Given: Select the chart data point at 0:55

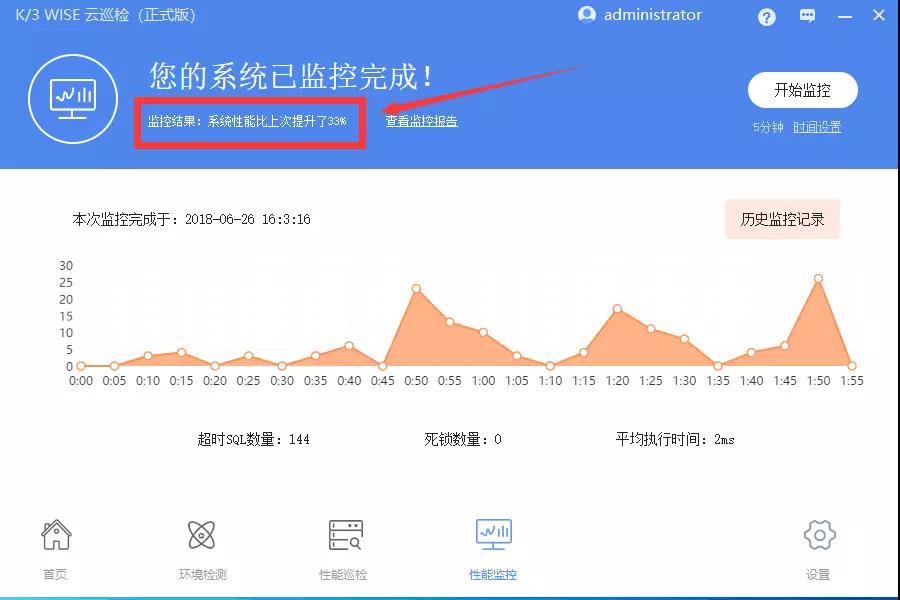Looking at the screenshot, I should tap(449, 322).
